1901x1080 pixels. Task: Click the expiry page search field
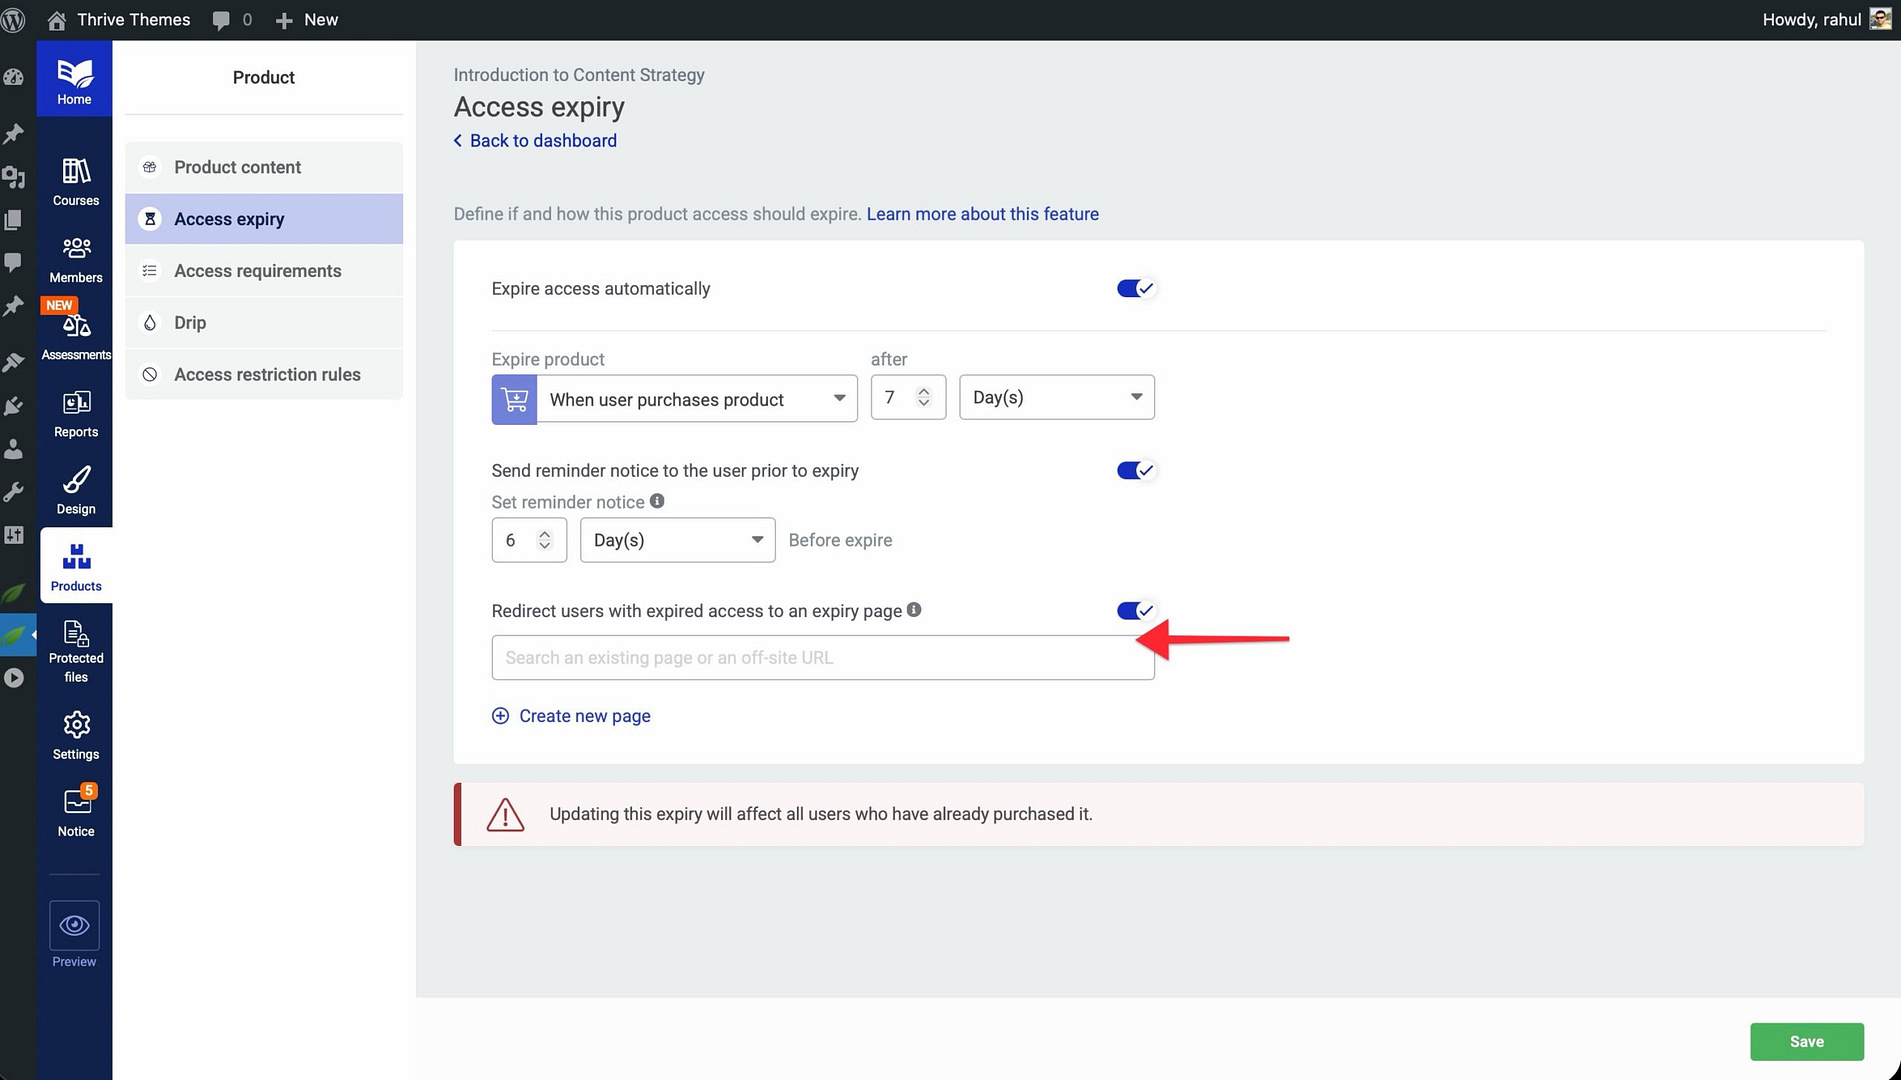click(x=822, y=658)
